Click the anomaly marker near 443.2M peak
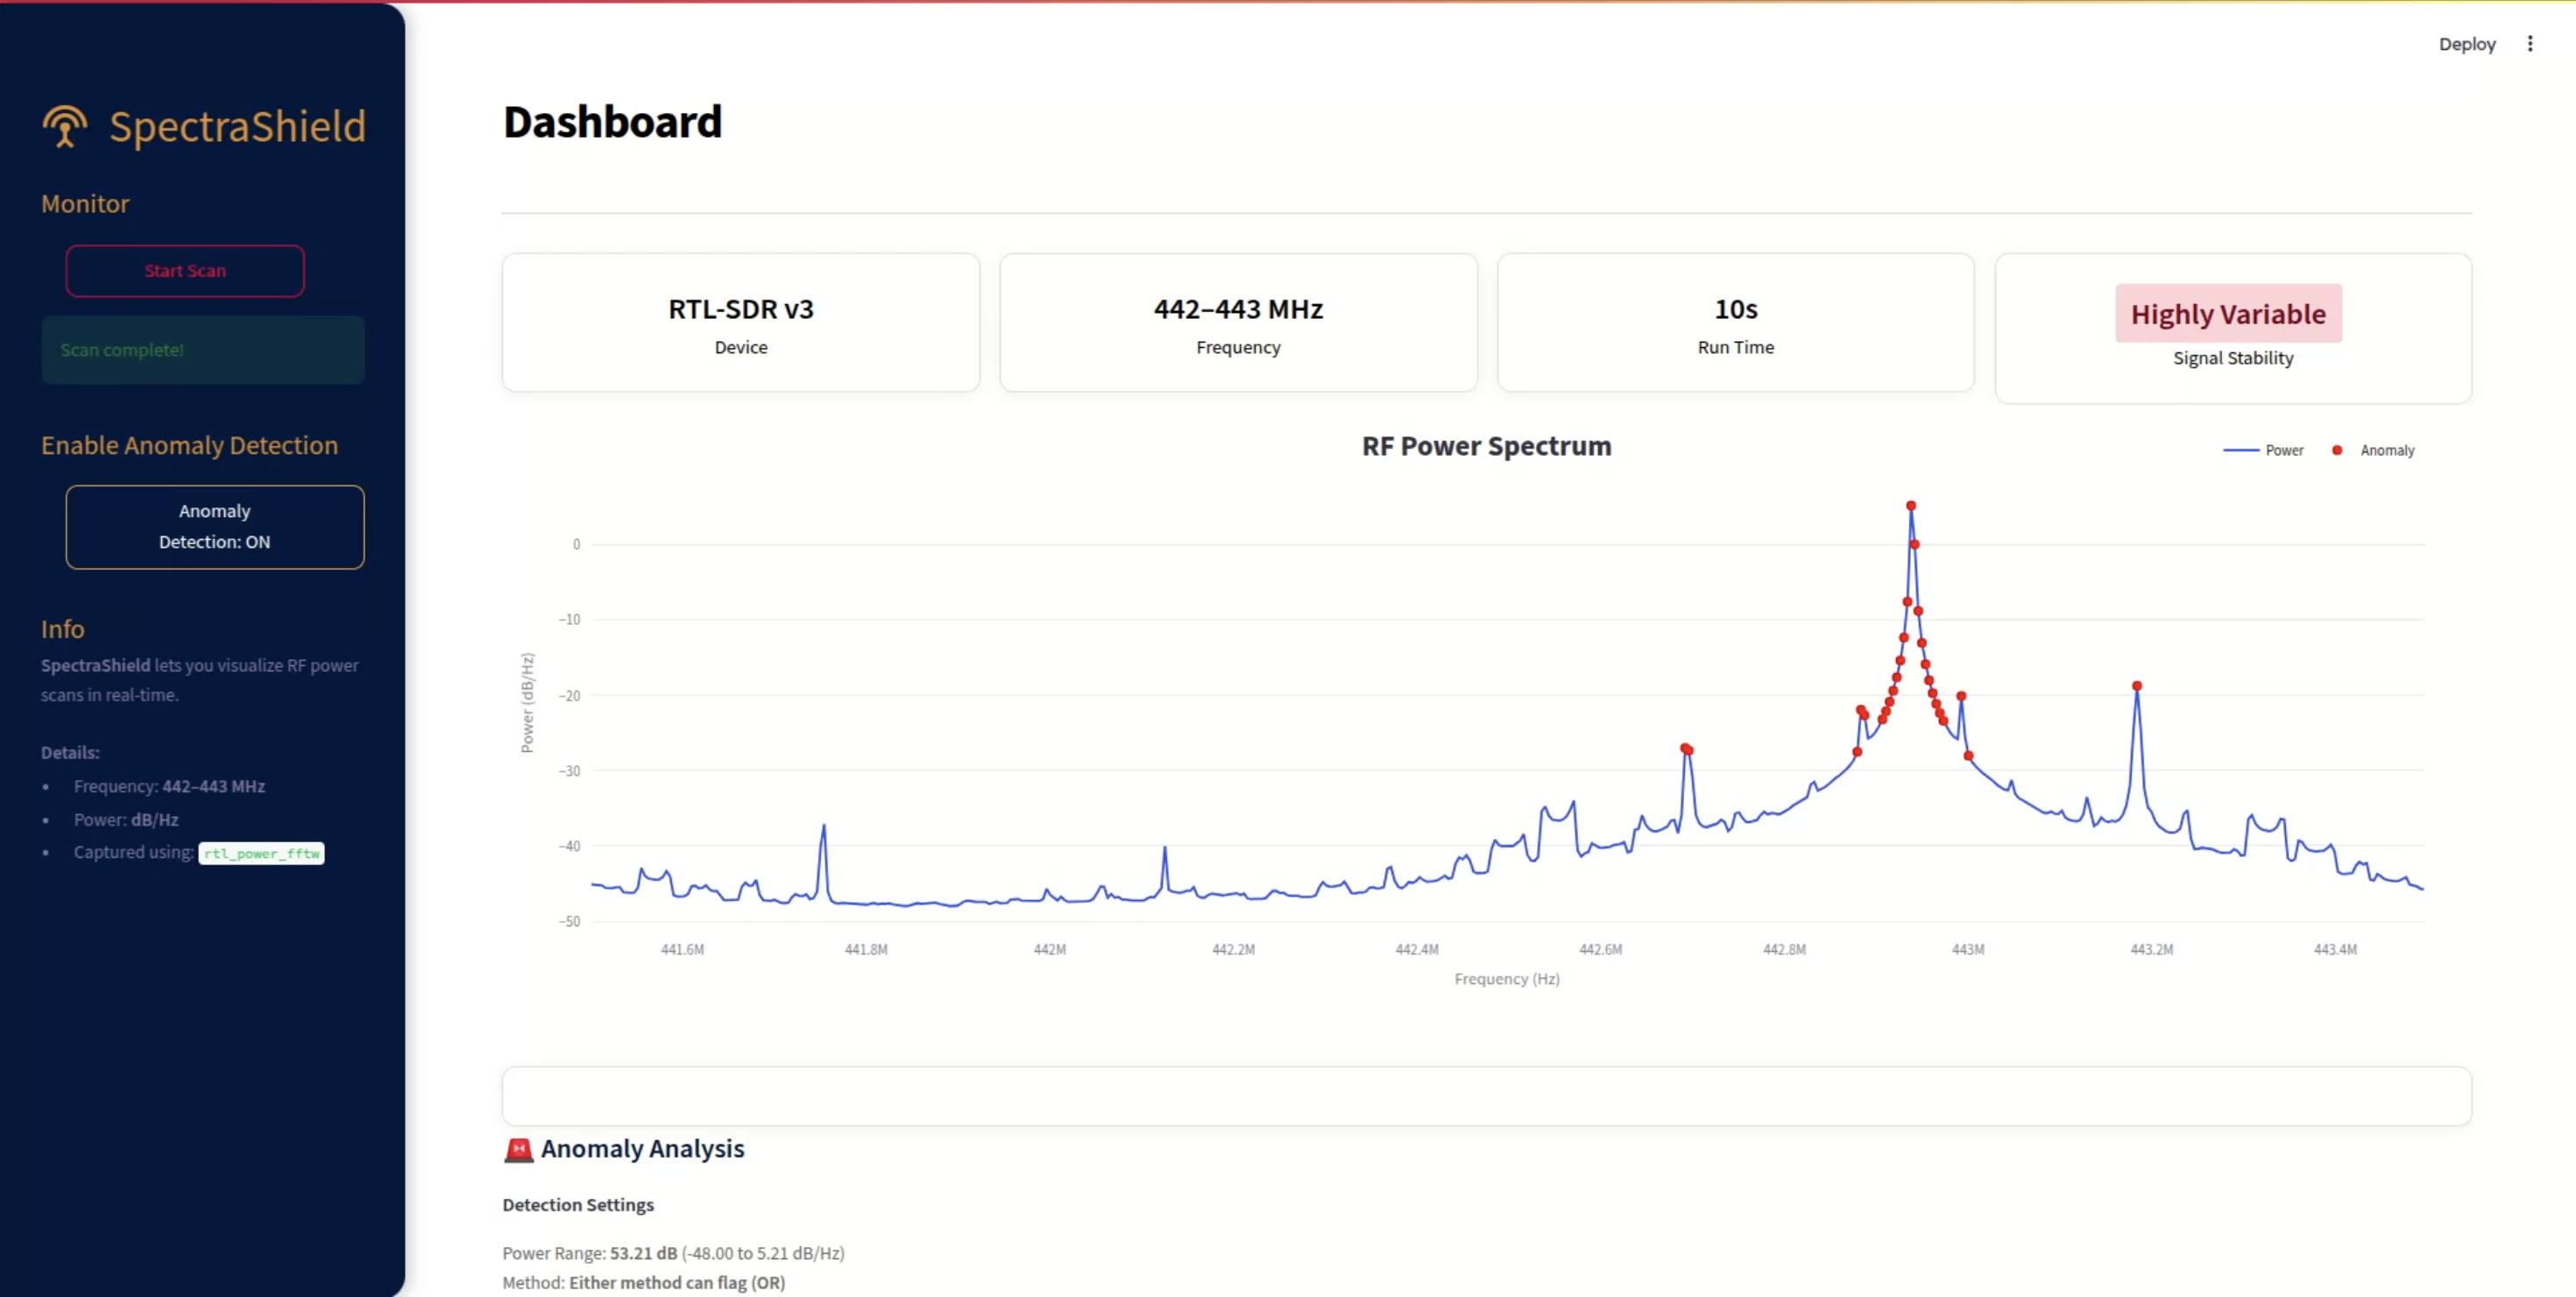The image size is (2576, 1297). pyautogui.click(x=2137, y=686)
